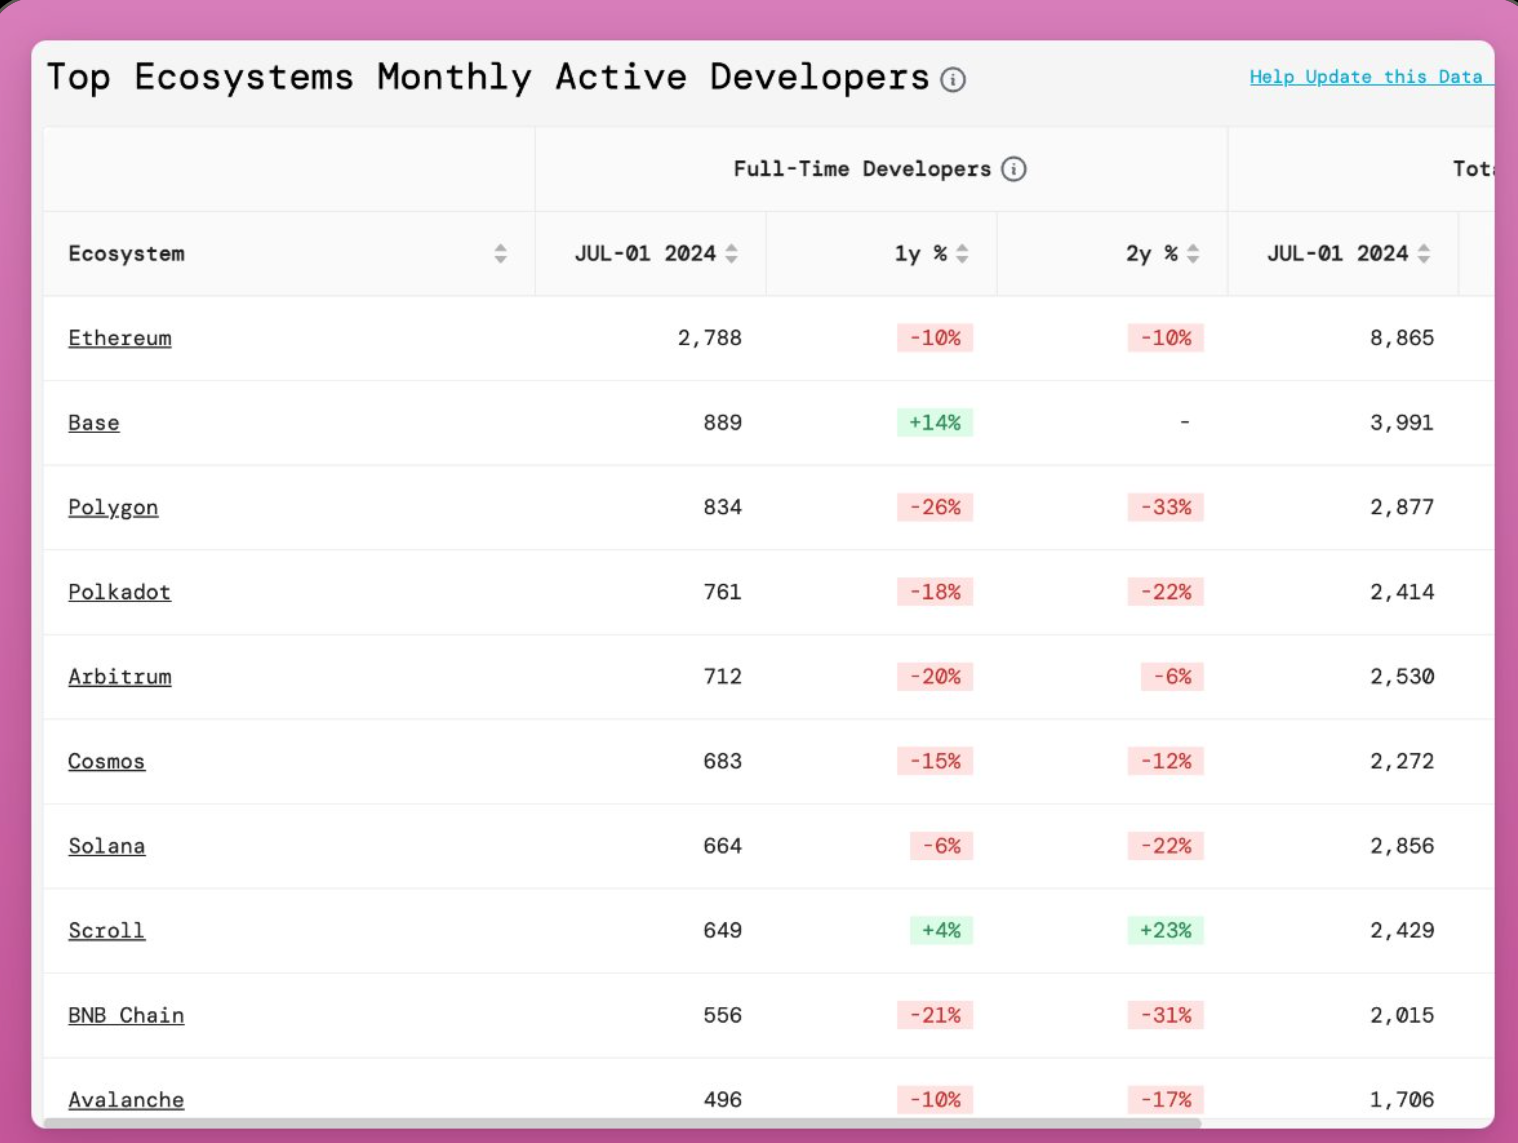
Task: Go to the Polygon ecosystem page
Action: coord(113,508)
